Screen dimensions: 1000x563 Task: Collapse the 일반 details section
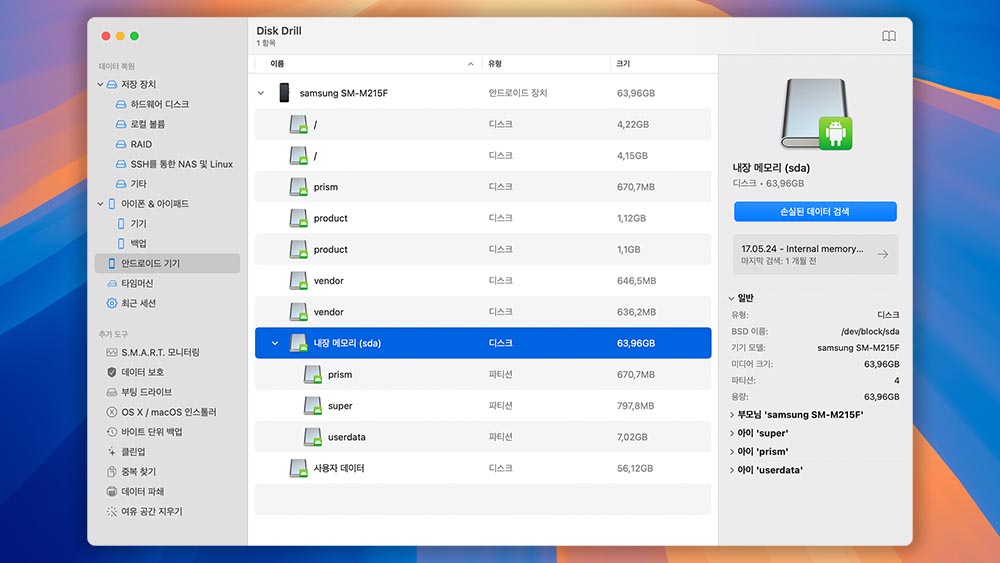click(732, 298)
